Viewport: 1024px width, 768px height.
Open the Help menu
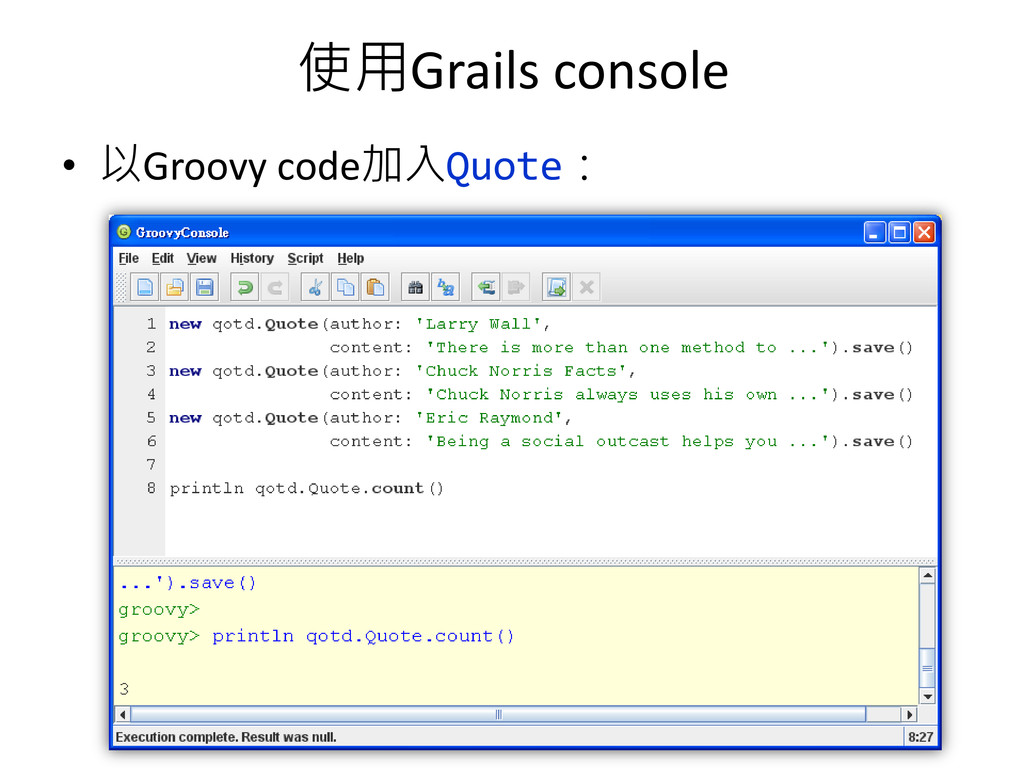coord(351,259)
